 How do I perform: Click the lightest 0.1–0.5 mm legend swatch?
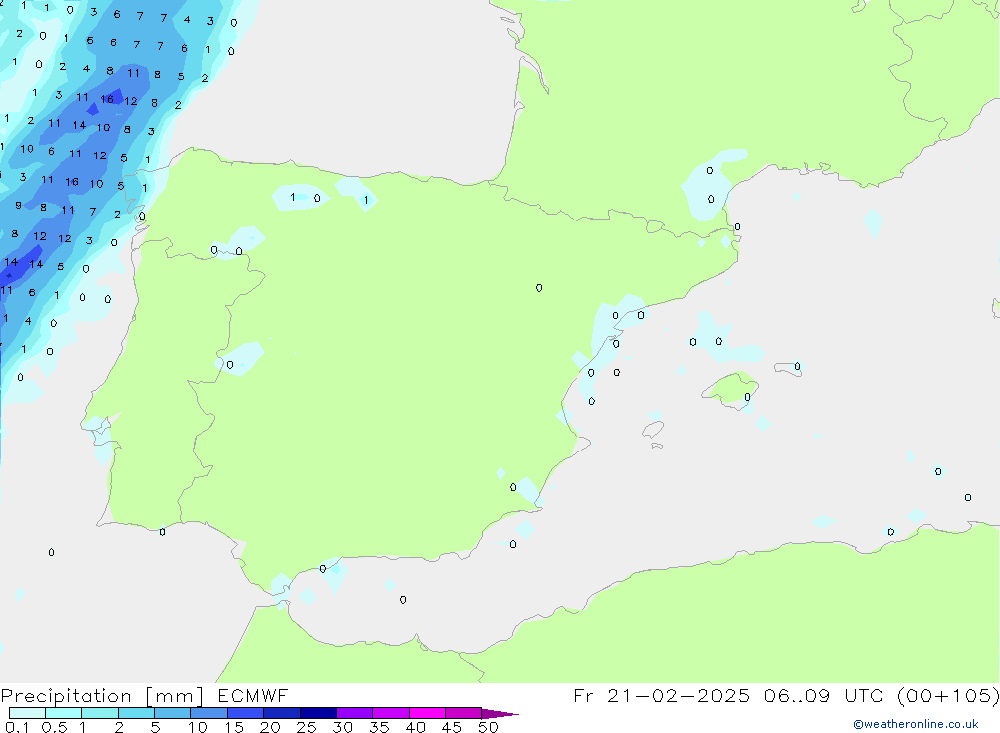[x=27, y=713]
